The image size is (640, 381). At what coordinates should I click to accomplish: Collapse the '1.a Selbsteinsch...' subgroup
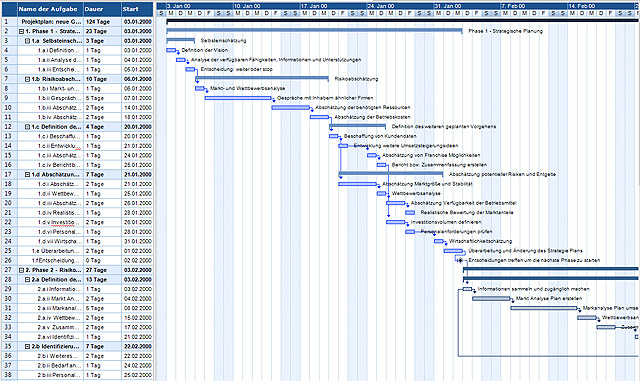(x=27, y=41)
